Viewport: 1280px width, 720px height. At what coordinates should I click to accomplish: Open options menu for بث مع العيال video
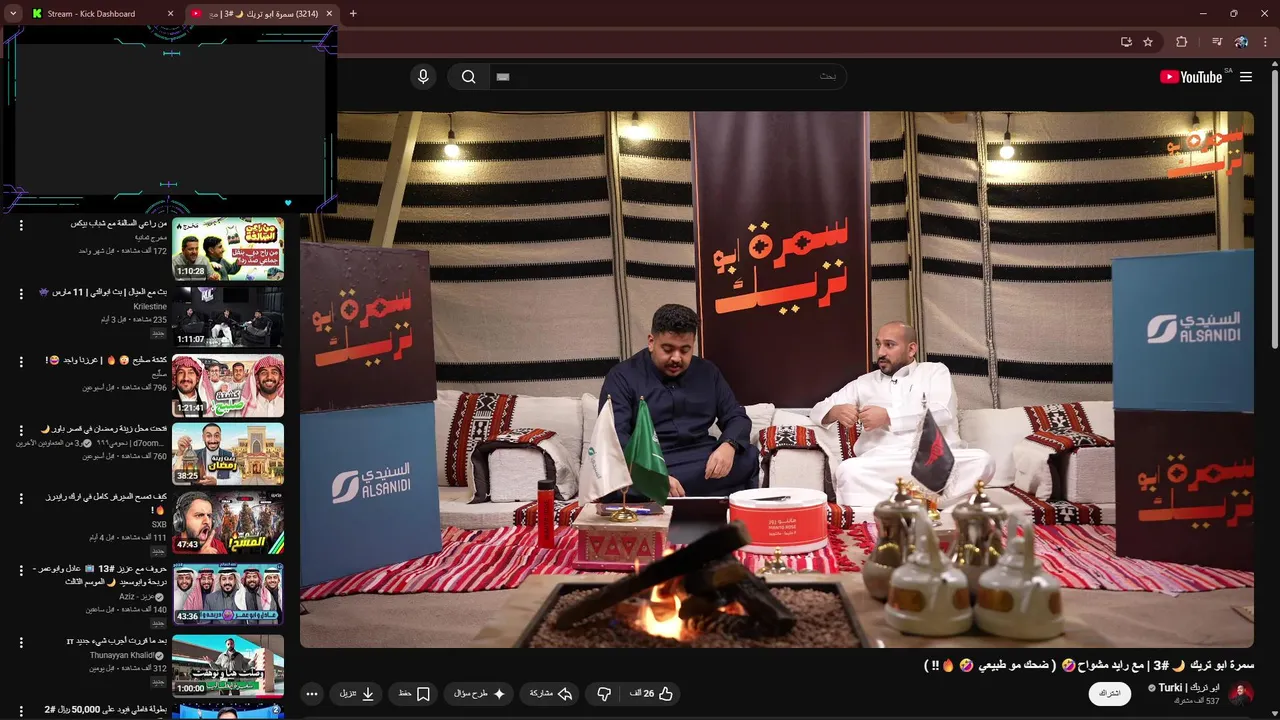[x=21, y=293]
